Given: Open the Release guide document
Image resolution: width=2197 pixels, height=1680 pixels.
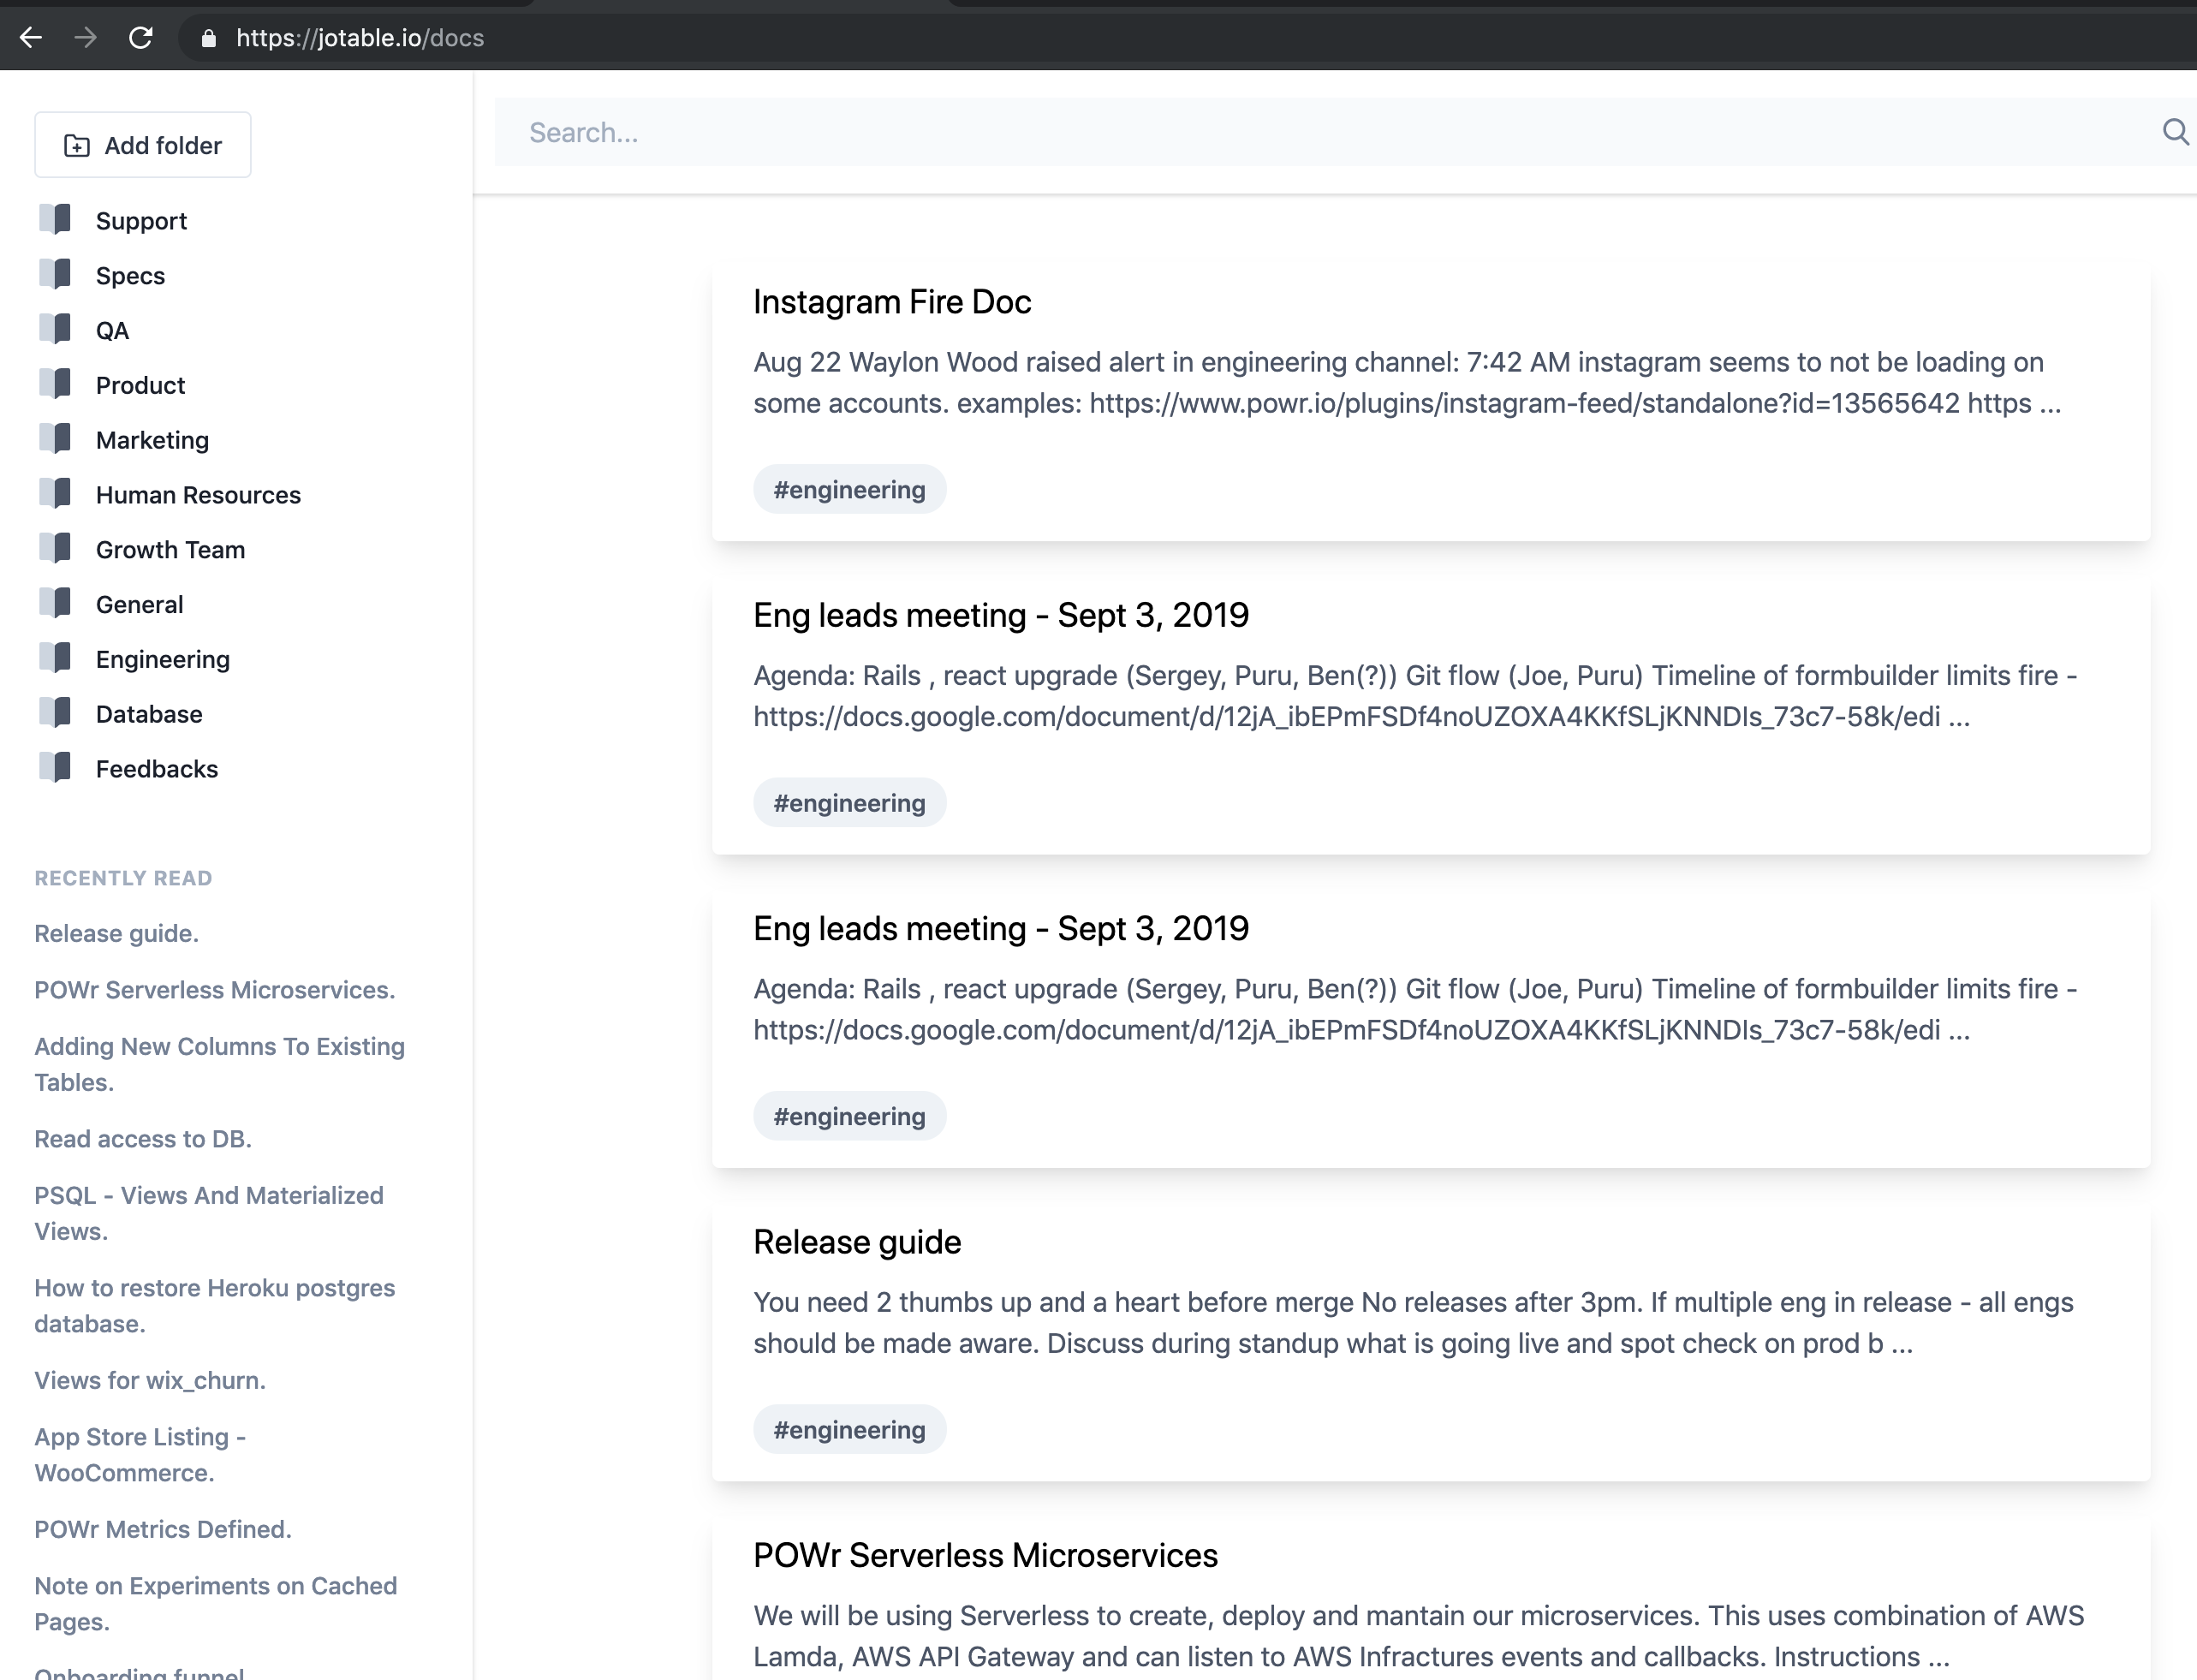Looking at the screenshot, I should 856,1241.
